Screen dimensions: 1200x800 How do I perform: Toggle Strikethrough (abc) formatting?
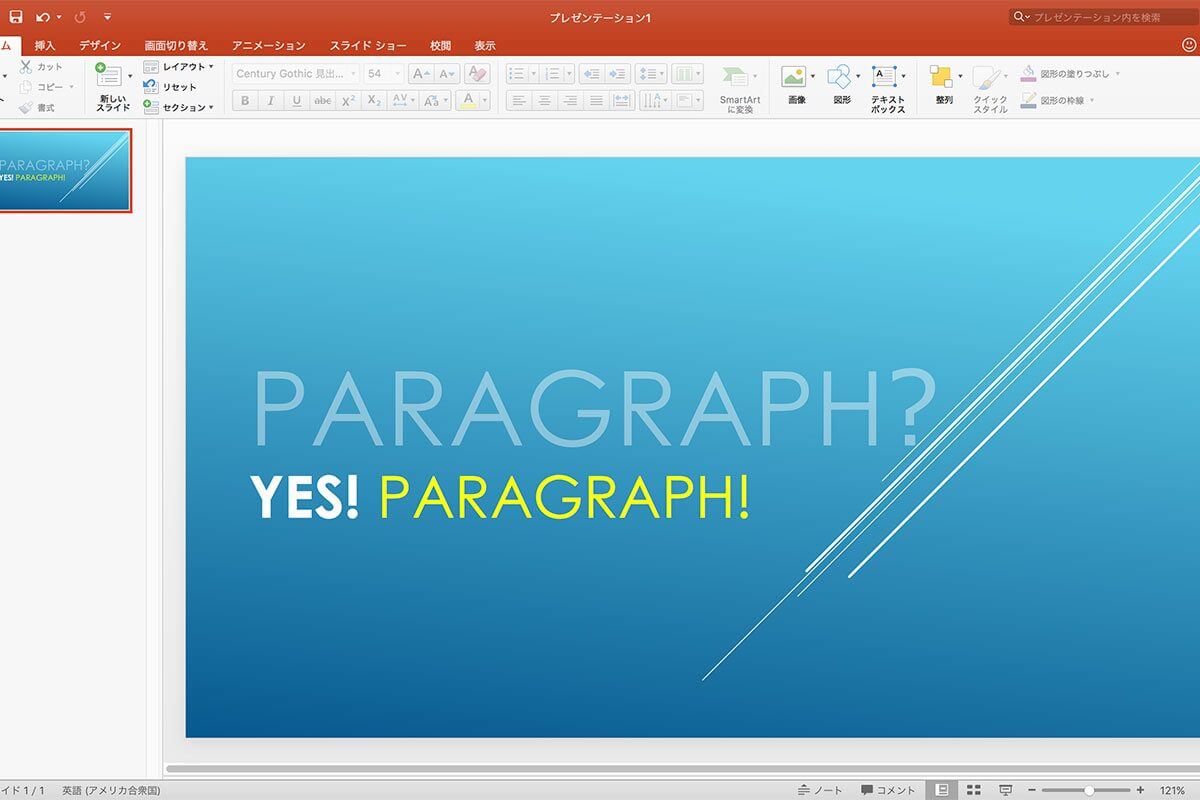pos(322,101)
